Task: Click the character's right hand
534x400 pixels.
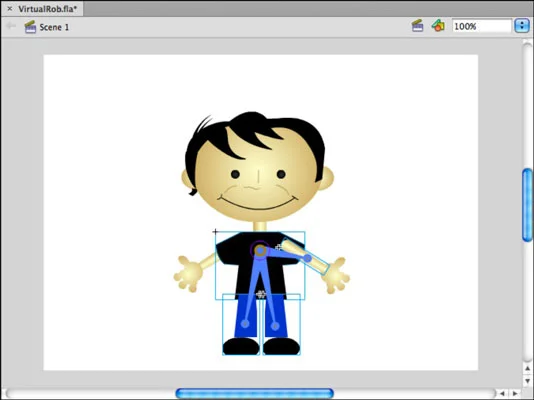Action: click(x=335, y=276)
